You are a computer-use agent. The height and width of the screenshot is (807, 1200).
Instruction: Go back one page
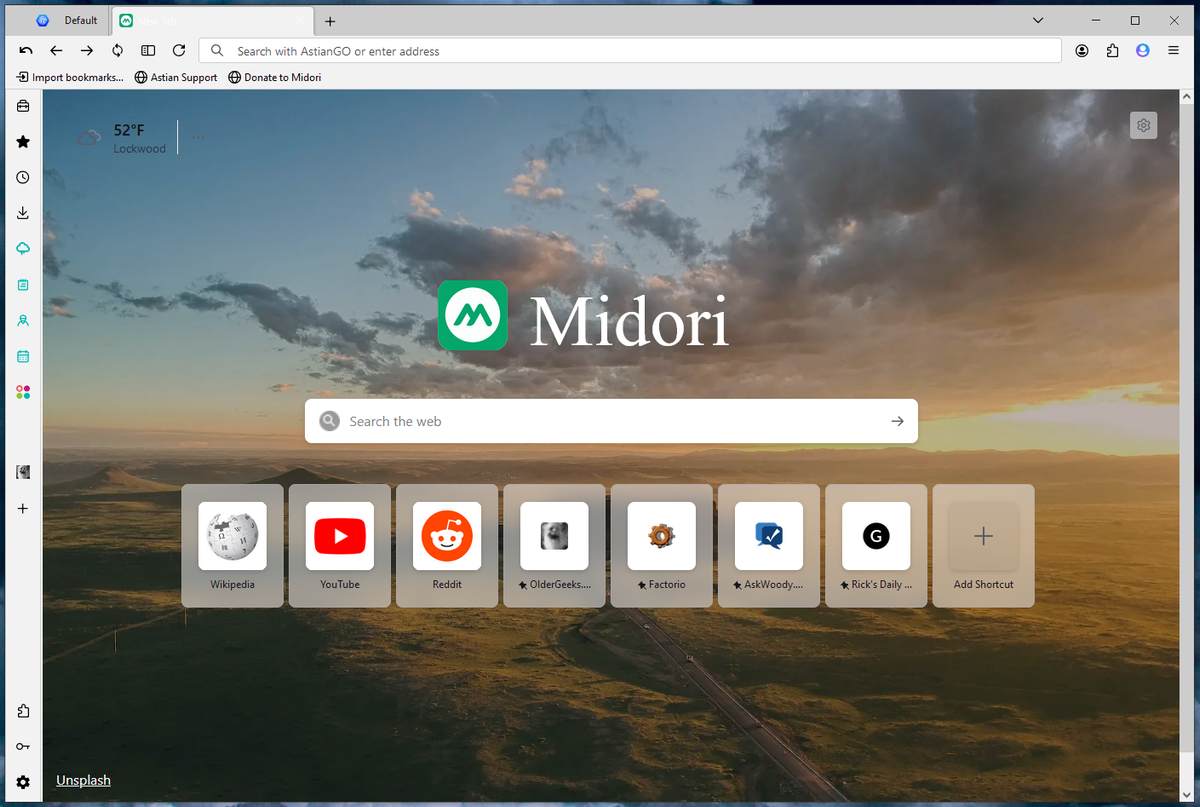pos(56,51)
